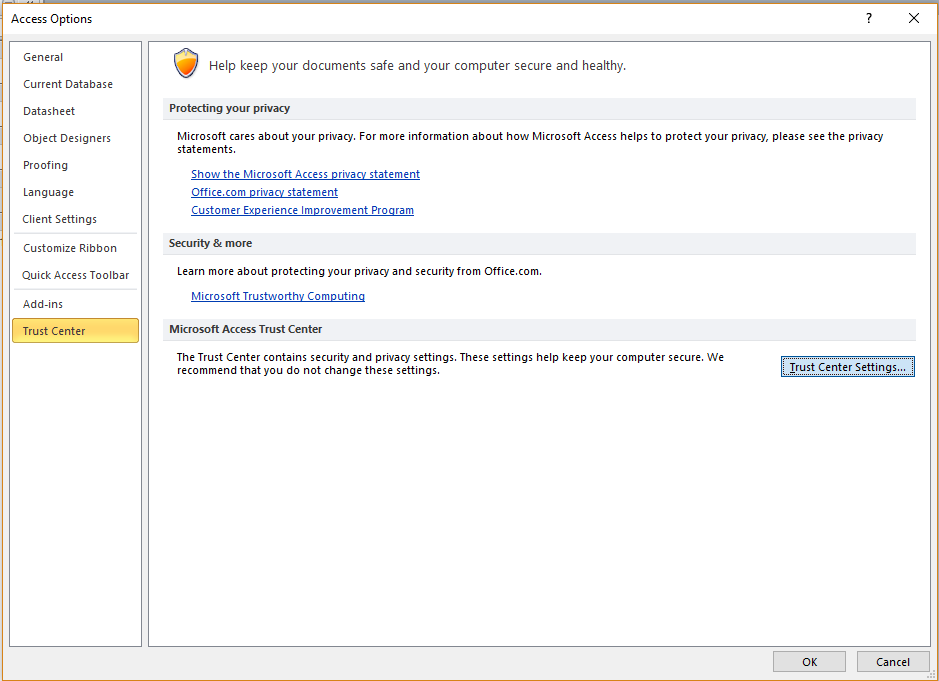Click 'The Trust Center contains security' description
The height and width of the screenshot is (681, 939).
click(450, 364)
